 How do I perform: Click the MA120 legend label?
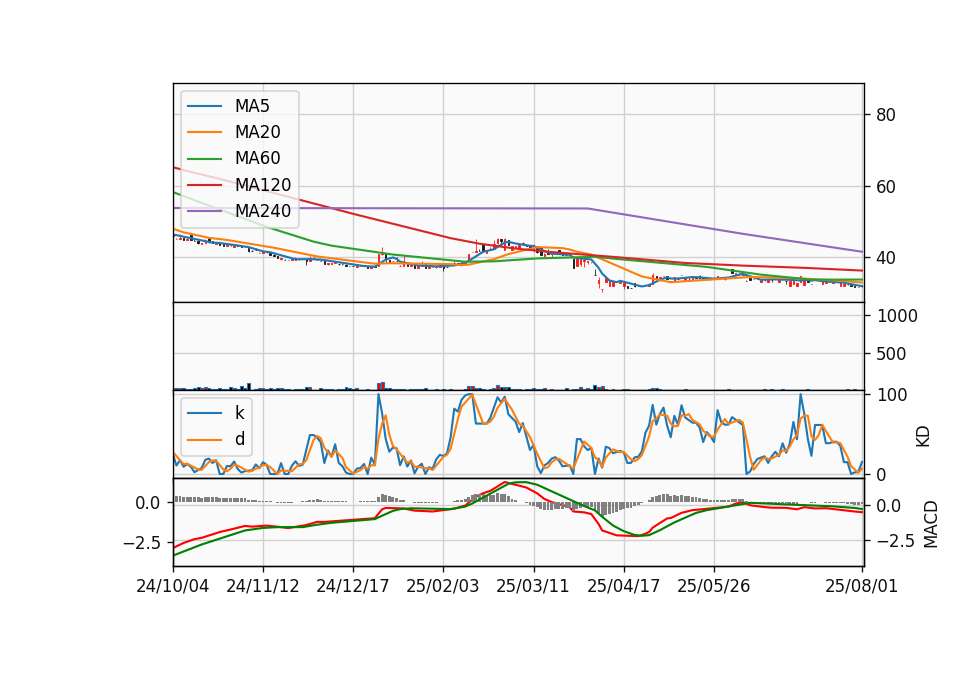(263, 185)
